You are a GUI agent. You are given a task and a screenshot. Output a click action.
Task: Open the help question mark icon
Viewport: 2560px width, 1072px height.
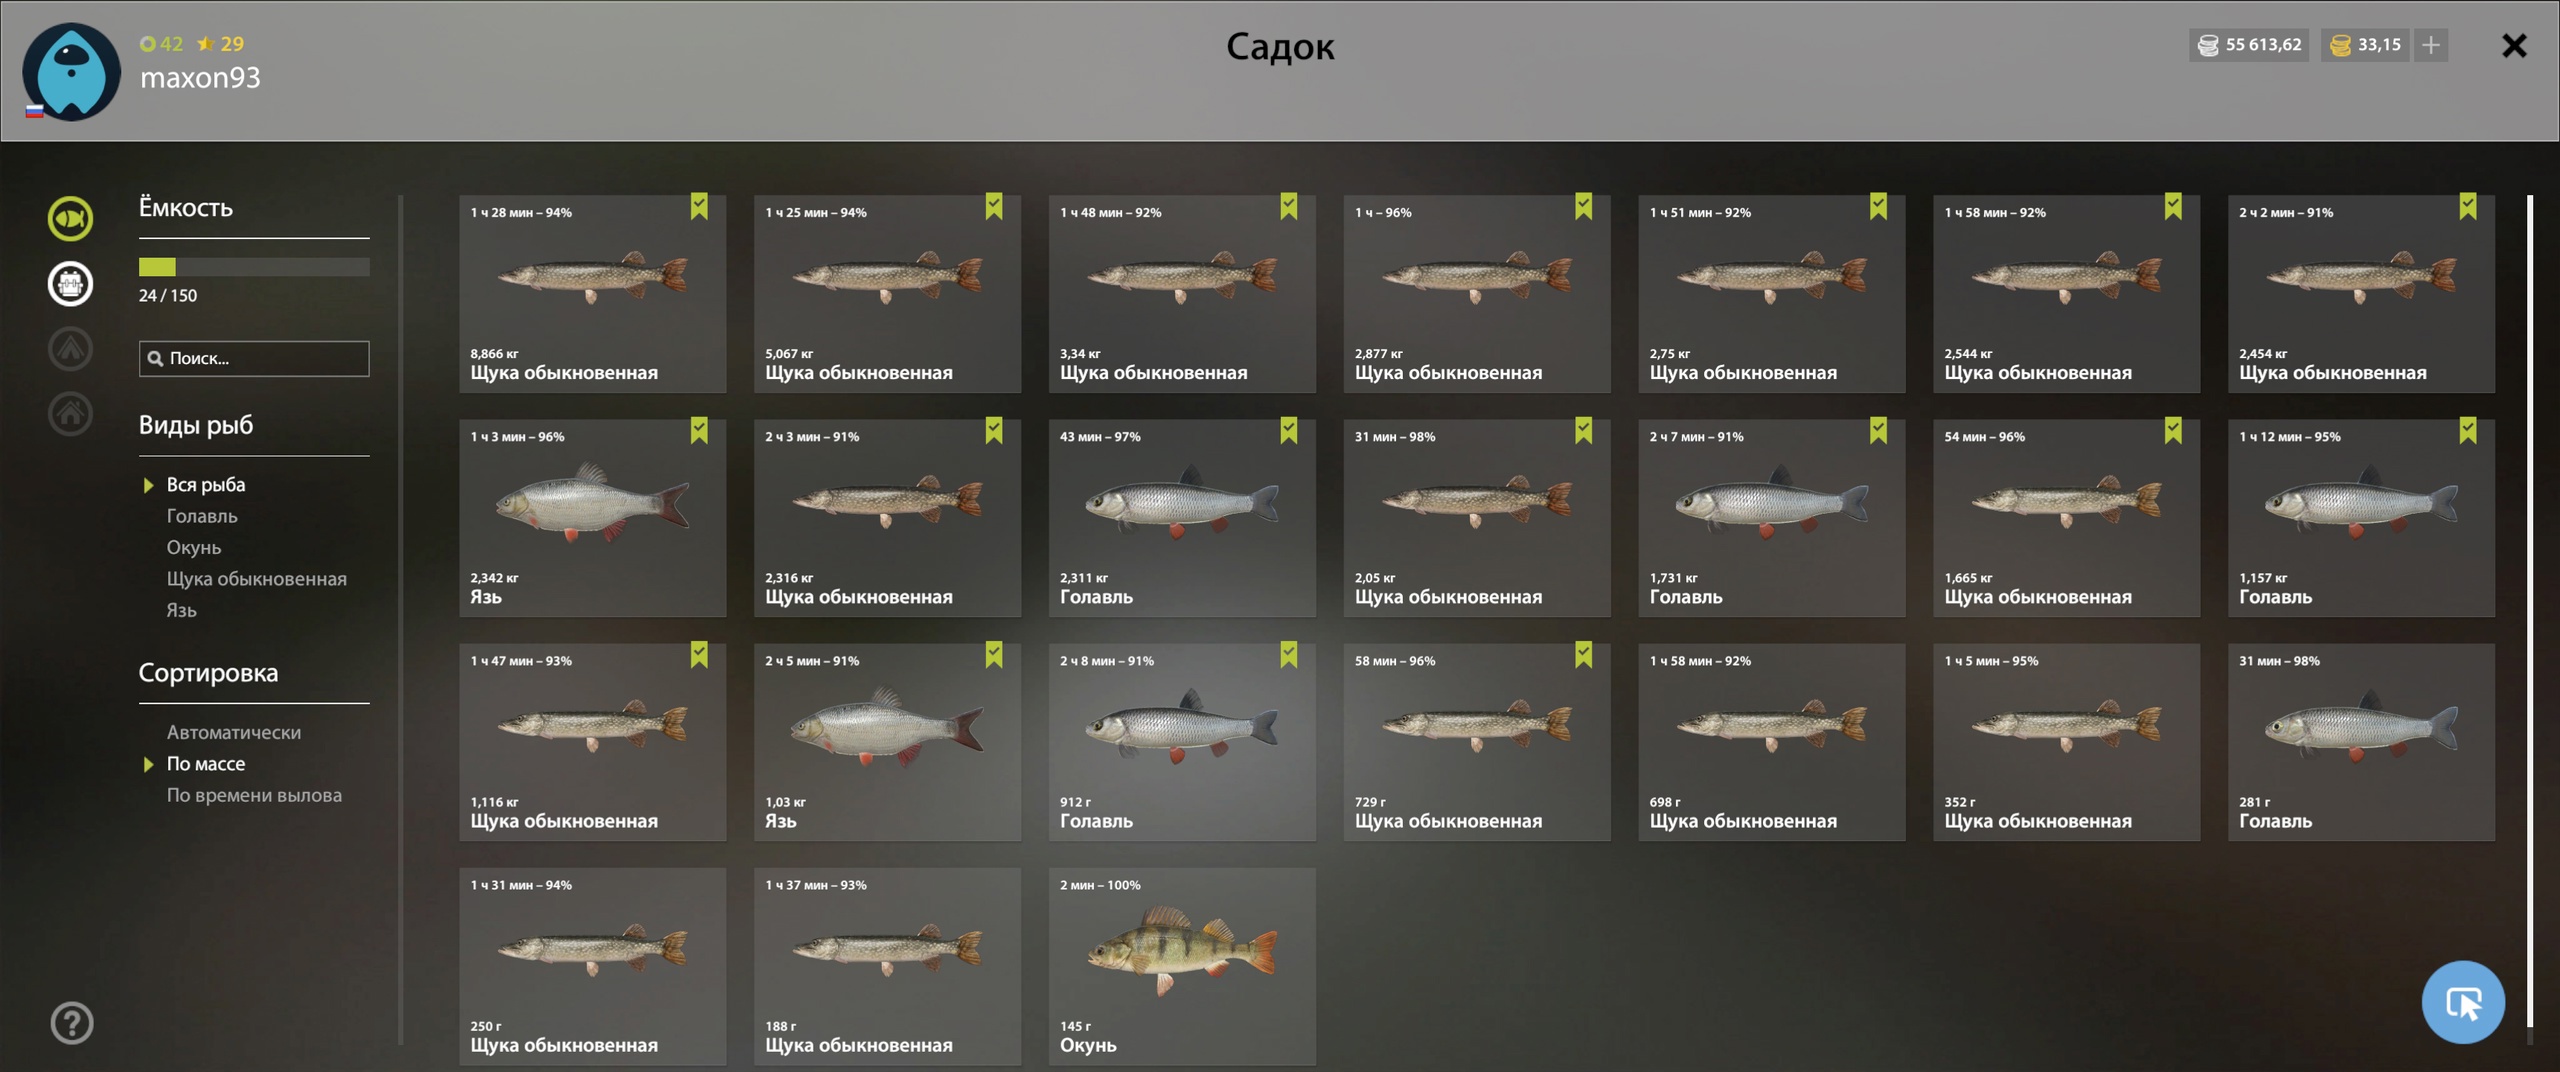(x=72, y=1022)
